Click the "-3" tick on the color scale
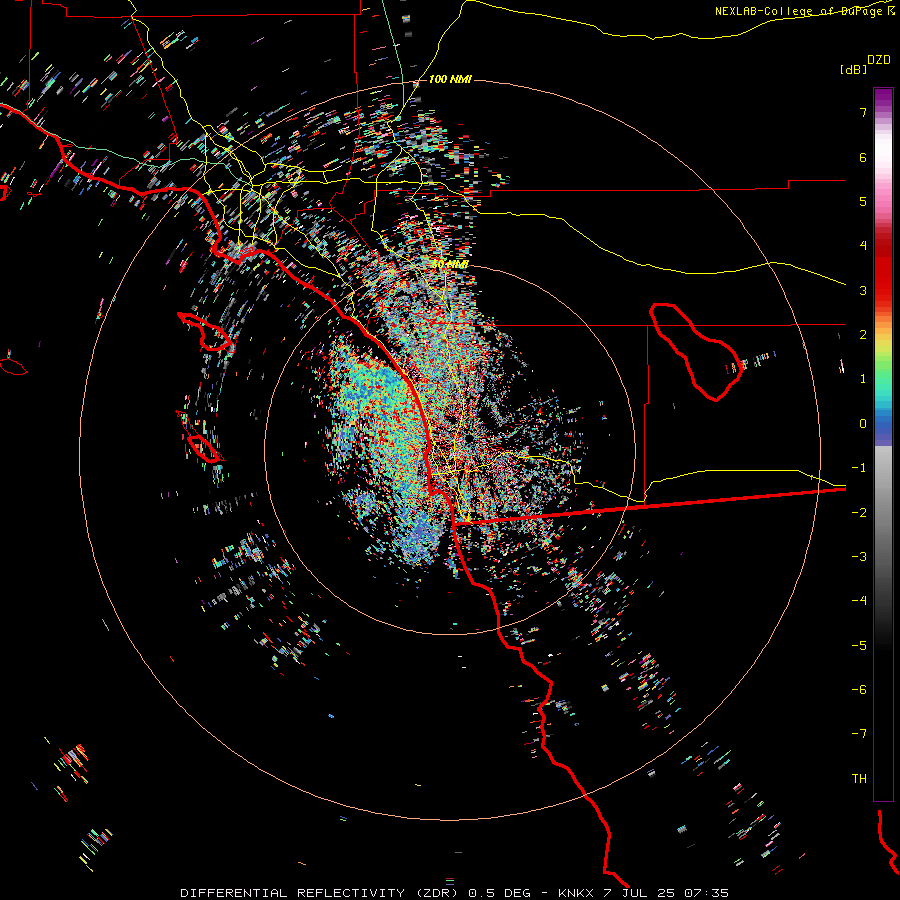900x900 pixels. click(859, 557)
